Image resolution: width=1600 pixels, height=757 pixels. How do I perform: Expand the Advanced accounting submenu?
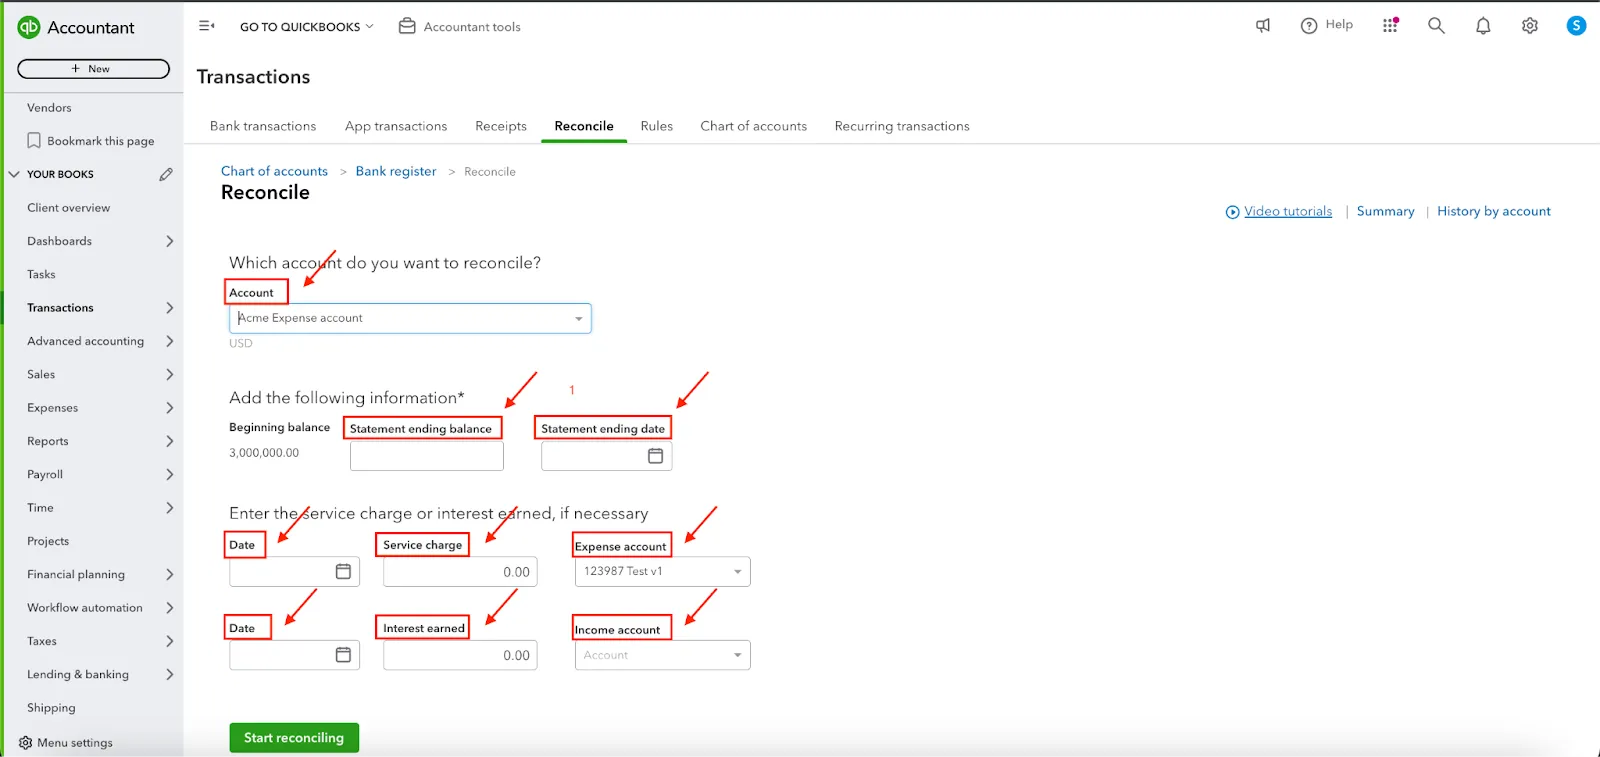tap(169, 341)
